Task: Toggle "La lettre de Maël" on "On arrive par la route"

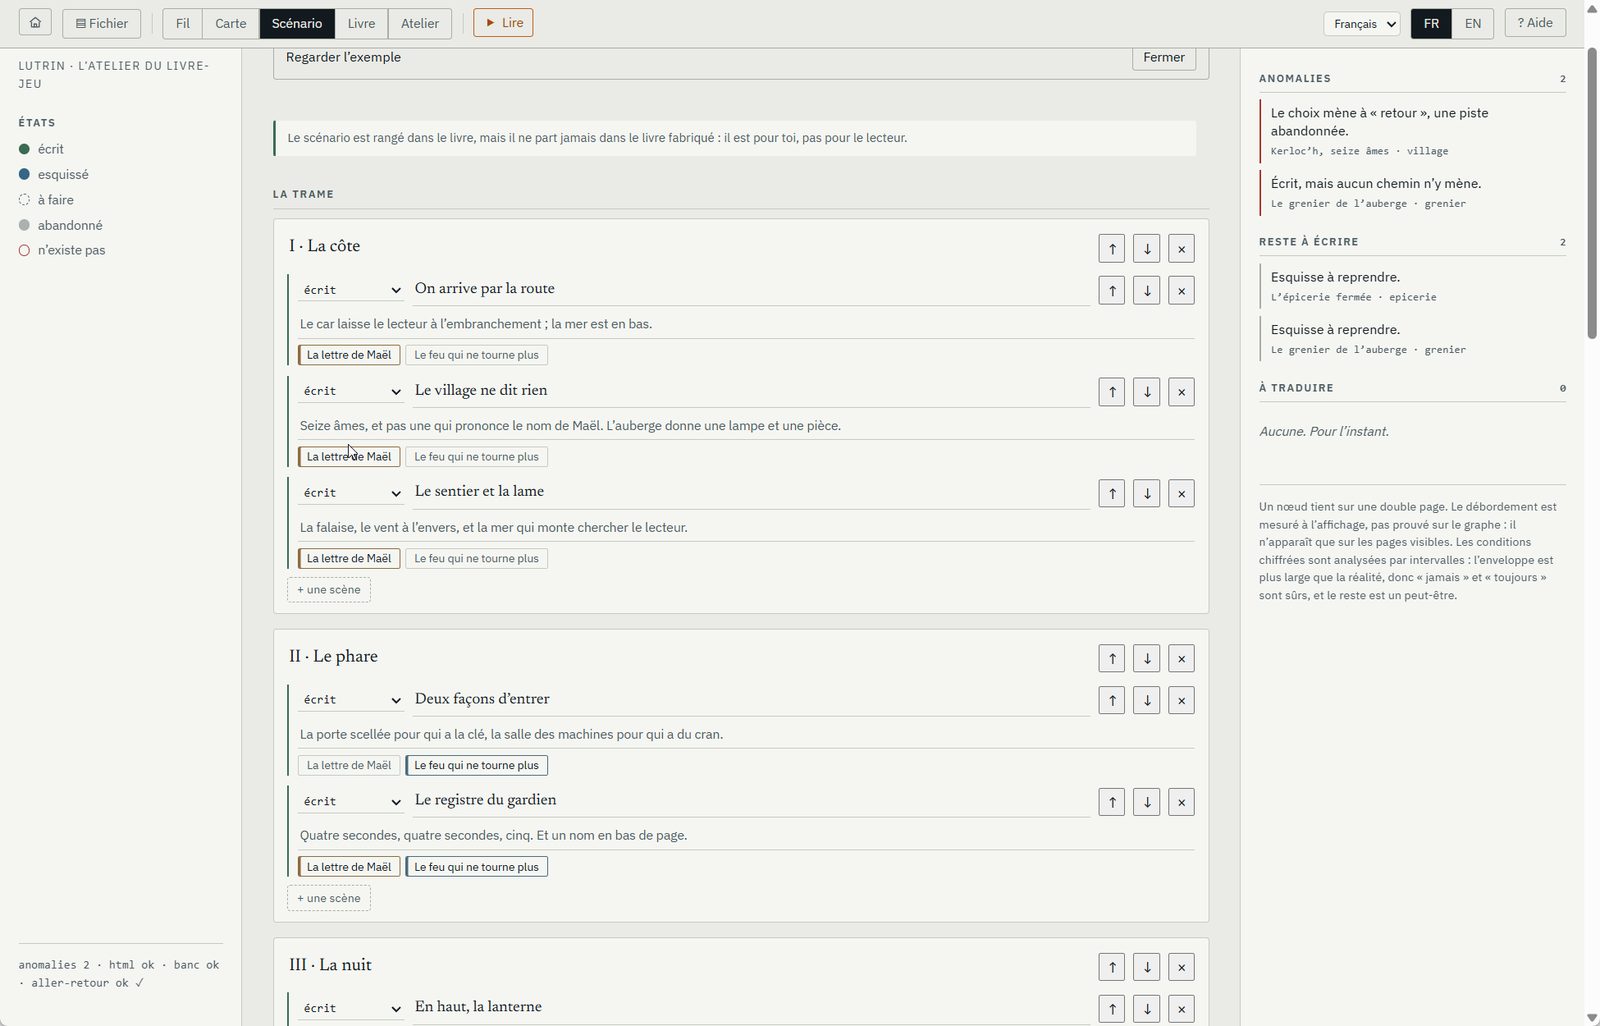Action: point(349,355)
